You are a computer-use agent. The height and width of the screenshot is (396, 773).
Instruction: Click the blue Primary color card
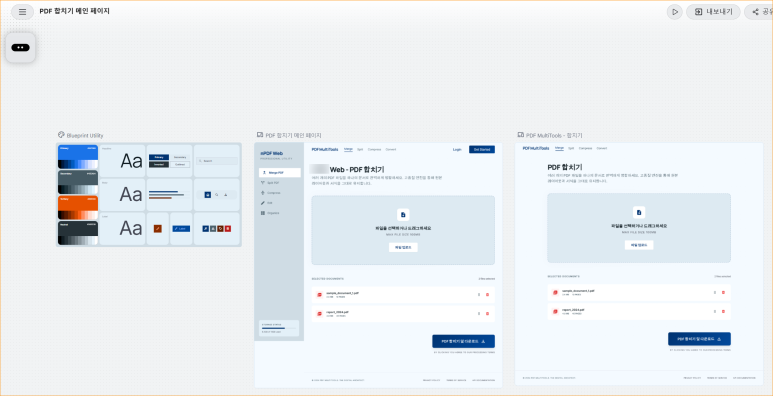tap(78, 157)
